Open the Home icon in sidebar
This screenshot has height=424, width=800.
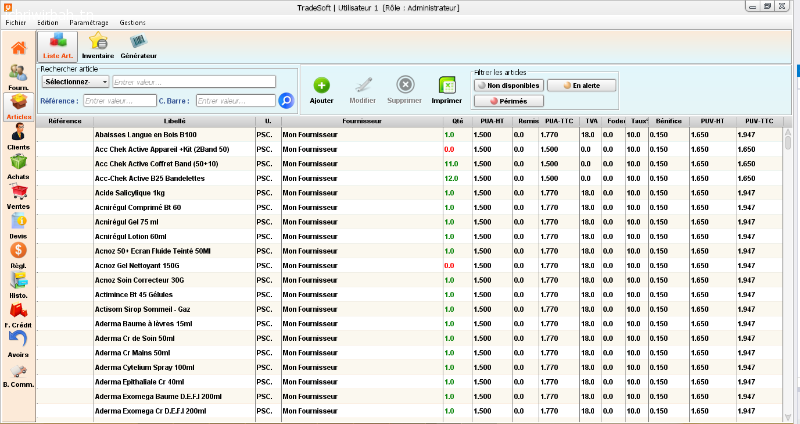pyautogui.click(x=18, y=48)
